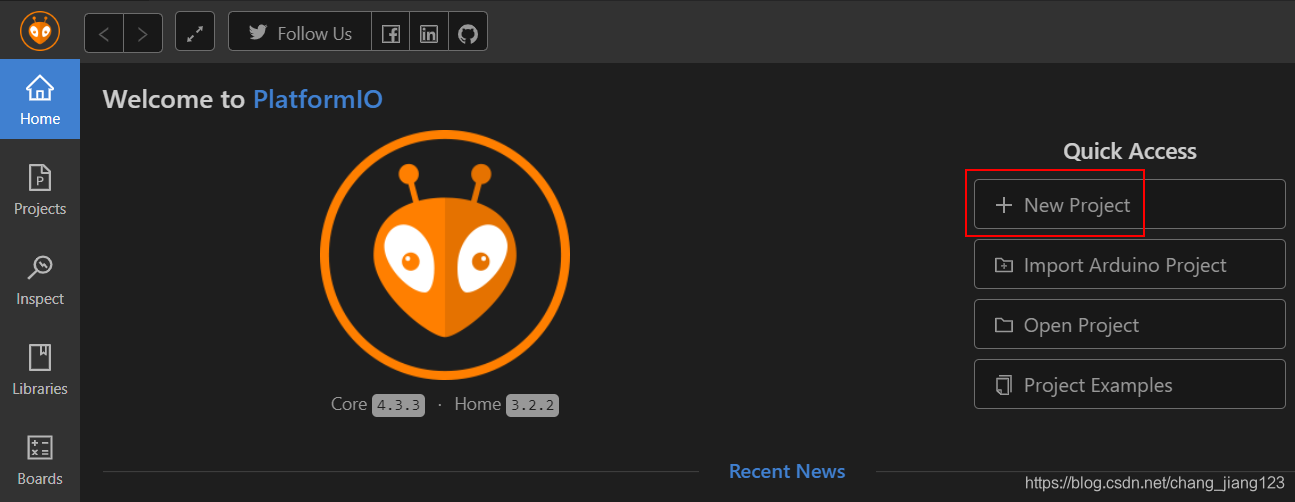Click Core version 4.3.3 badge
The height and width of the screenshot is (502, 1295).
(x=398, y=405)
